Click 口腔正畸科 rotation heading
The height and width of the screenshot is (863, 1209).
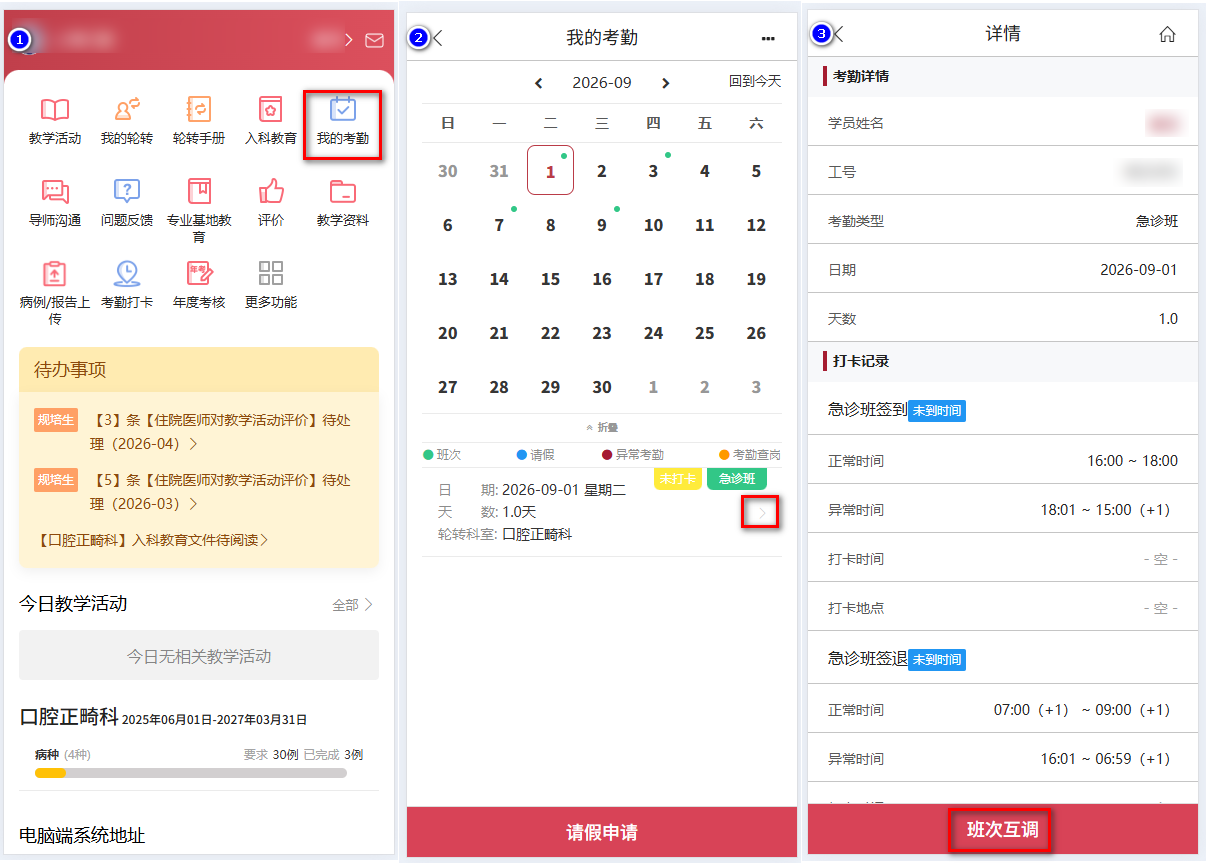[70, 717]
